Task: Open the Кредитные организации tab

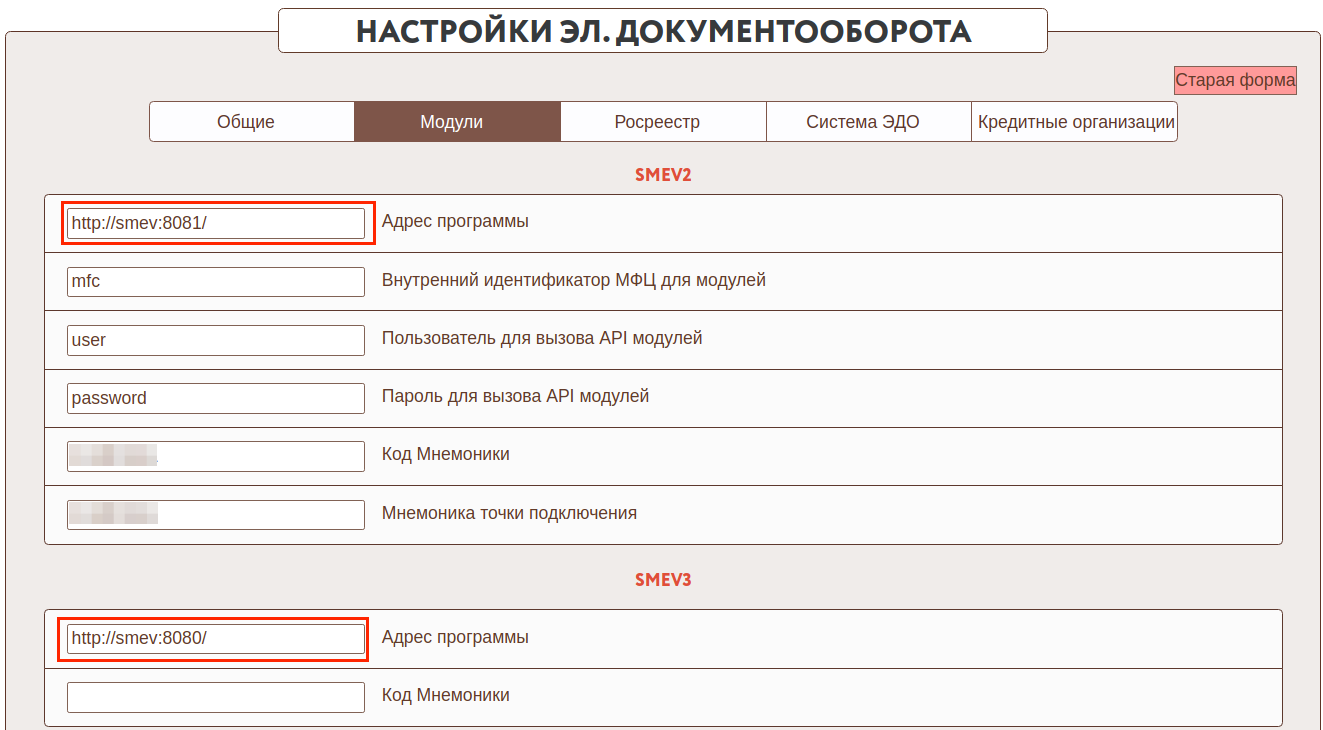Action: point(1076,122)
